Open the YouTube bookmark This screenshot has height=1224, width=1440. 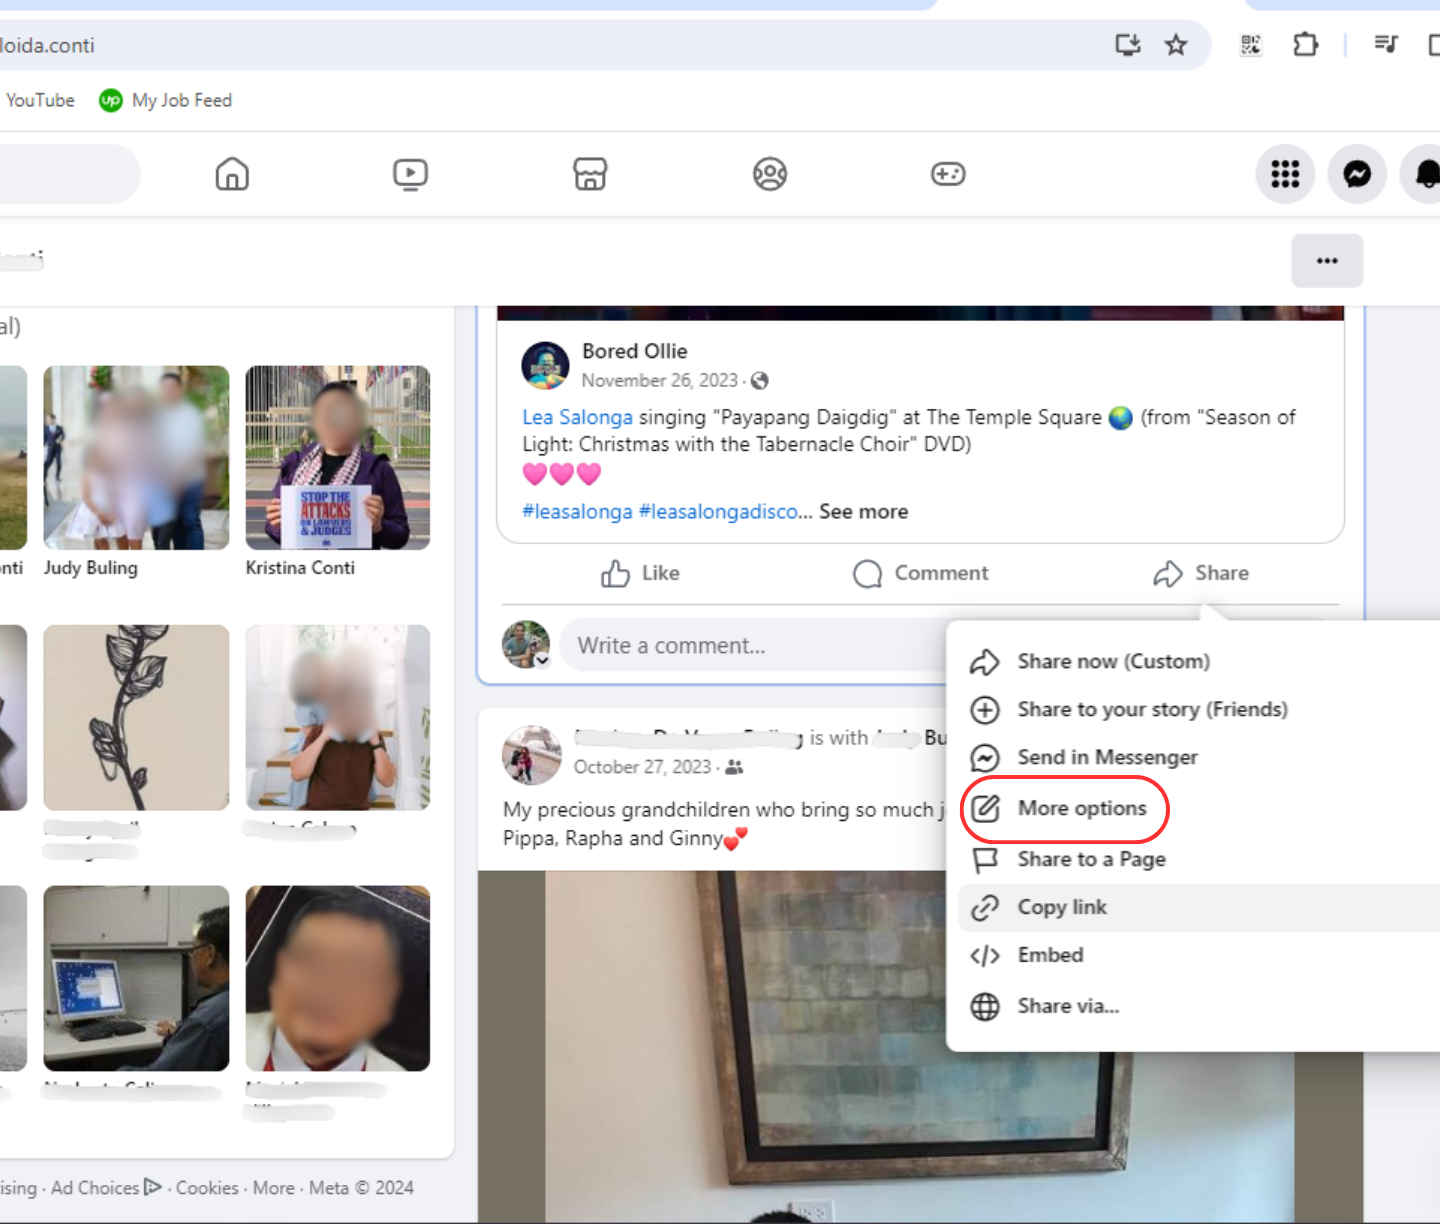click(40, 100)
